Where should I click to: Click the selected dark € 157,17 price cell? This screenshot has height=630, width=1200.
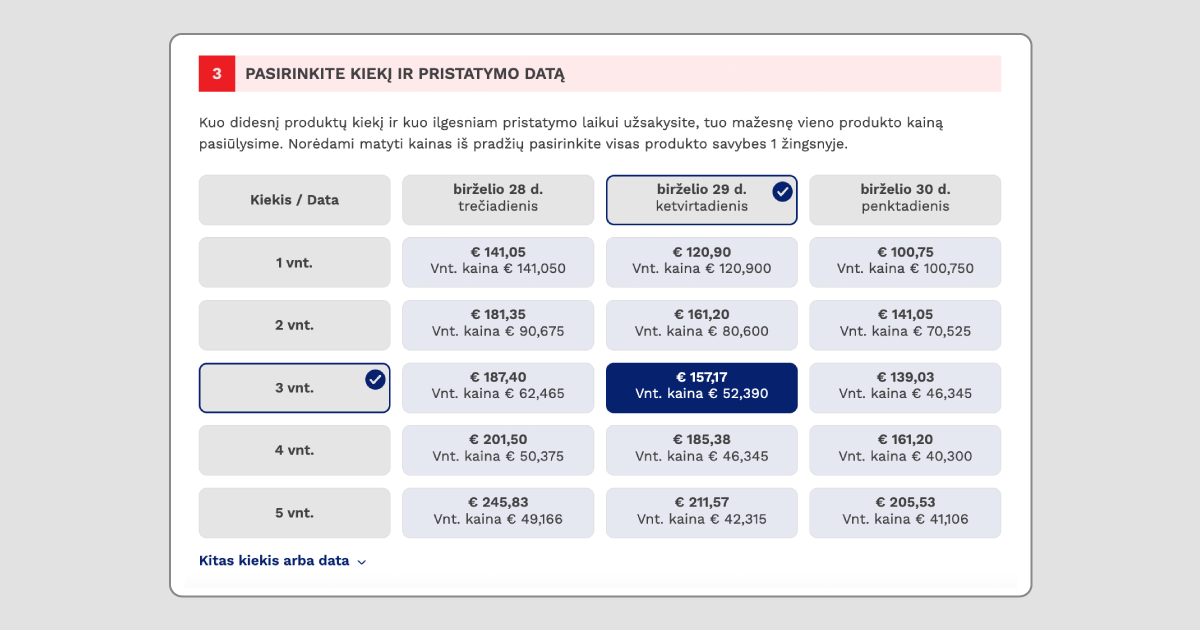(x=701, y=387)
